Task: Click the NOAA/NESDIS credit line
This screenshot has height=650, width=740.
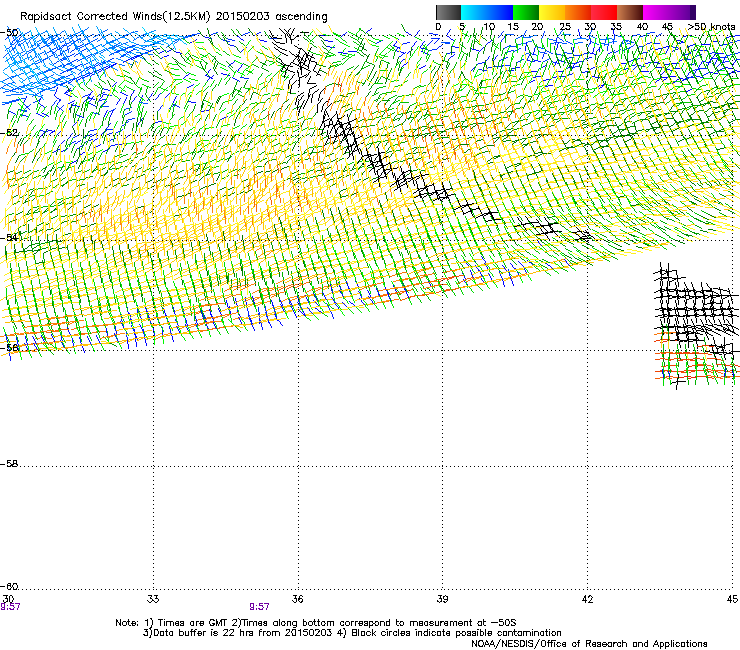Action: (589, 643)
